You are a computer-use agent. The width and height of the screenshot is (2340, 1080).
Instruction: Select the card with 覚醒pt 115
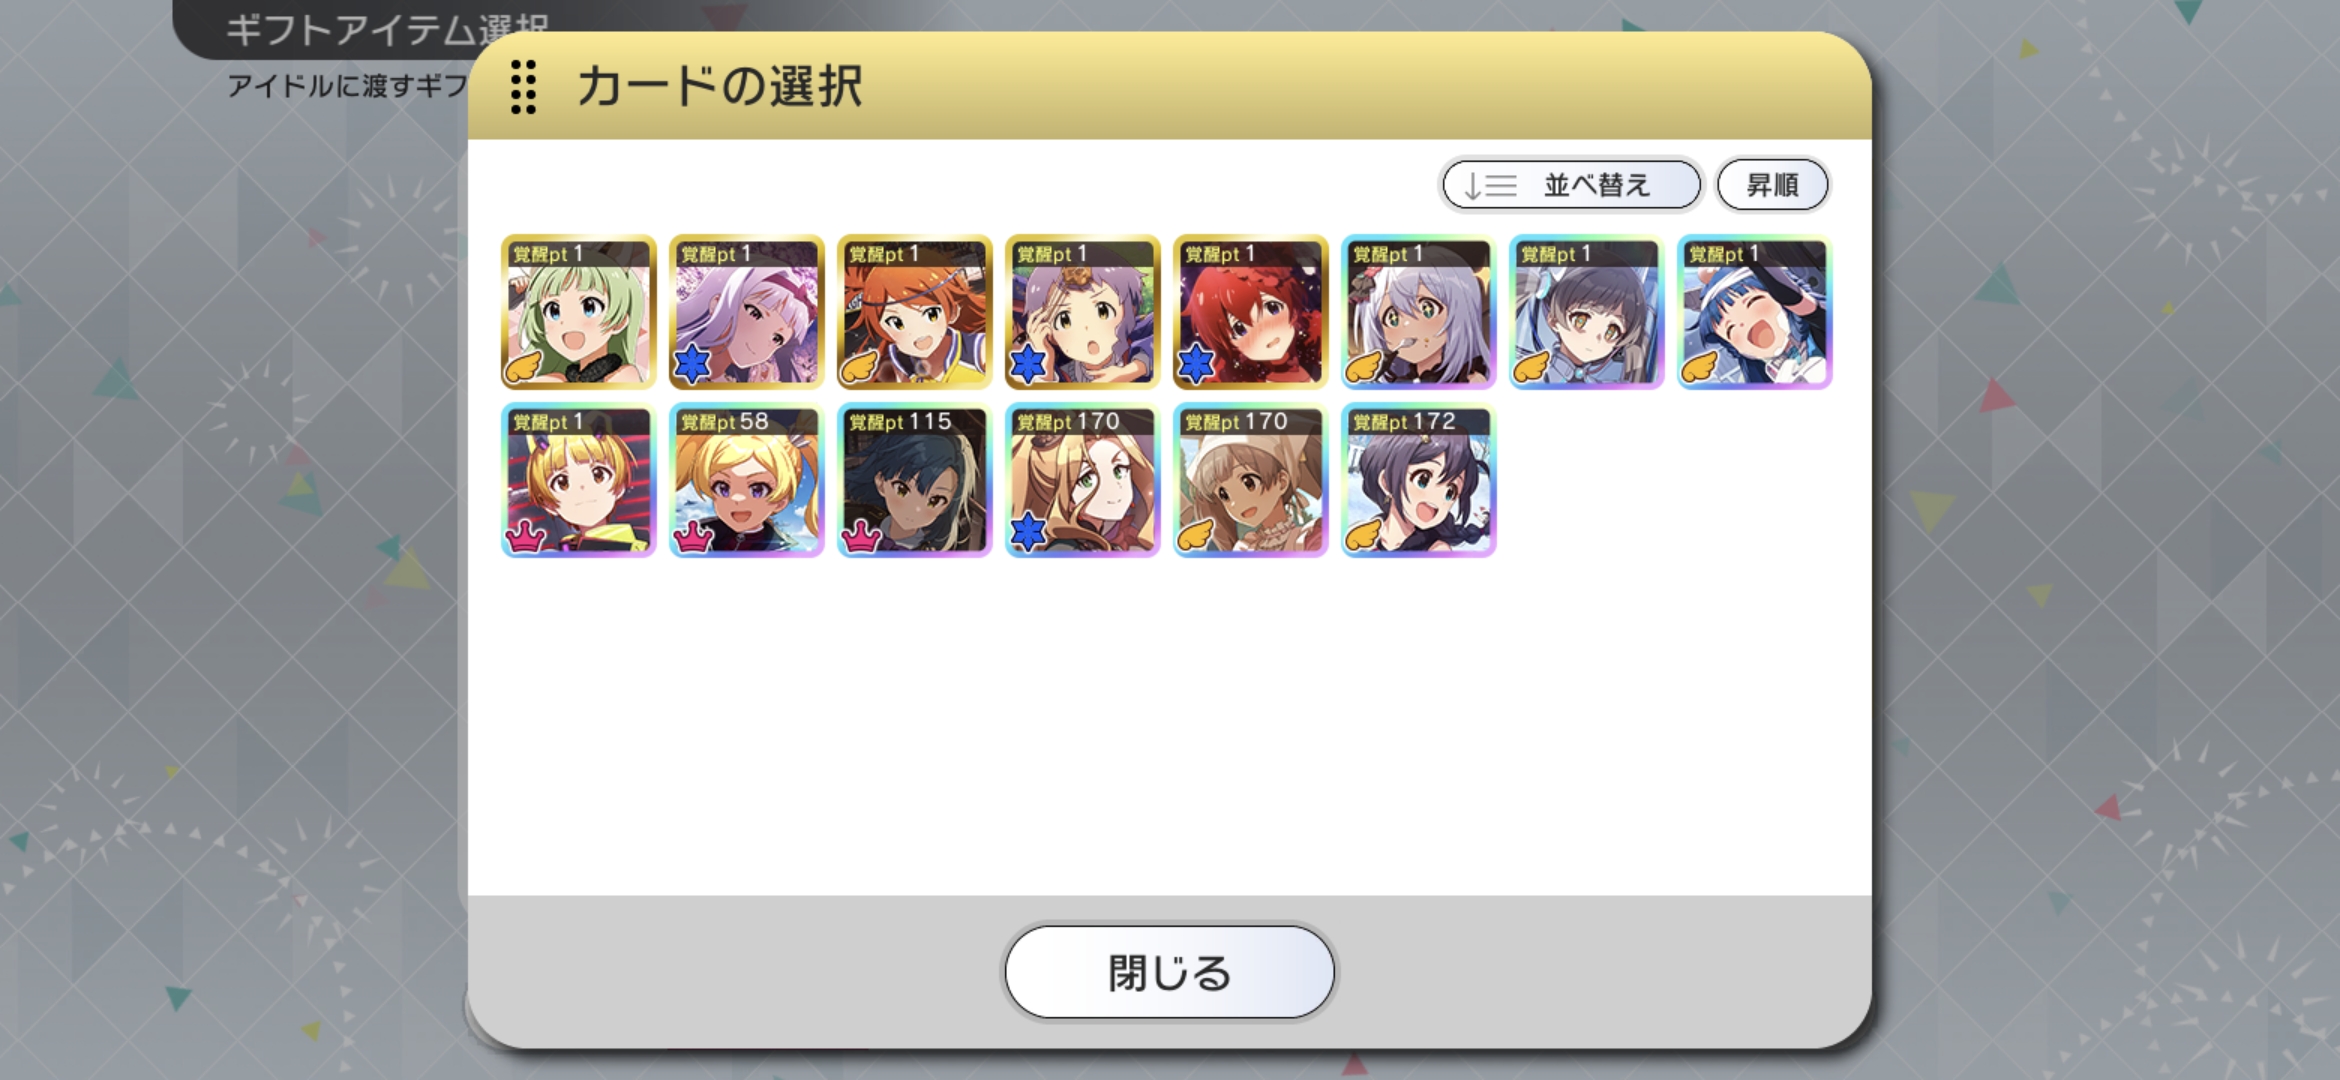click(x=914, y=479)
